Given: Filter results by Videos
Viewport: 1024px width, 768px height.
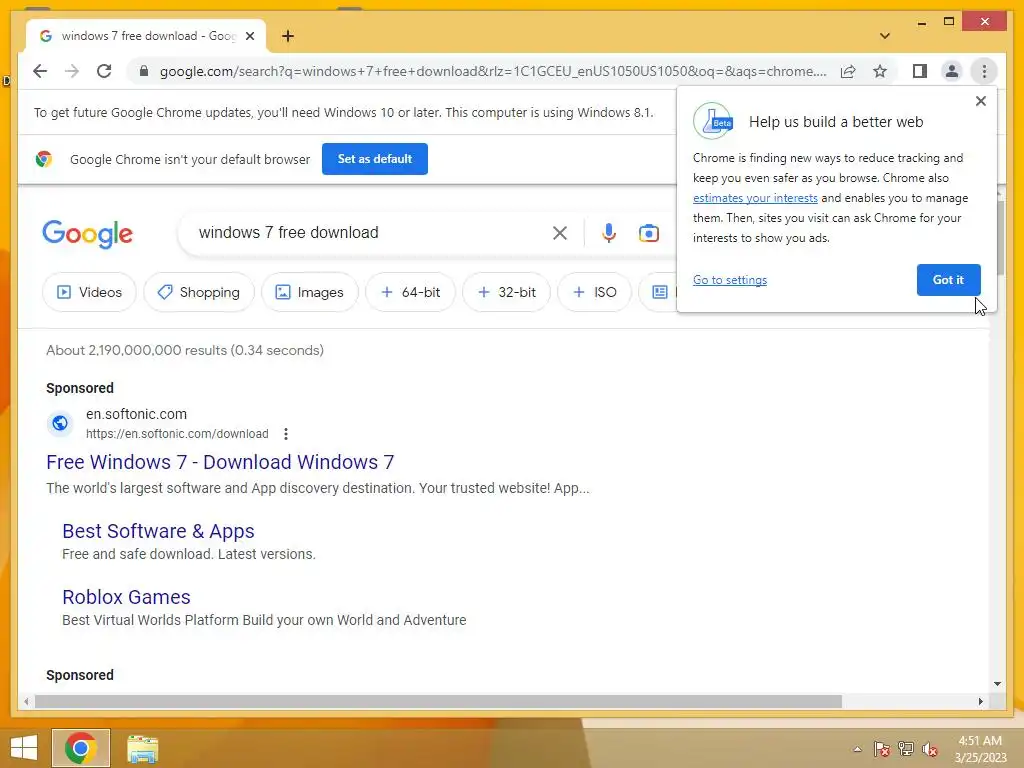Looking at the screenshot, I should coord(89,292).
